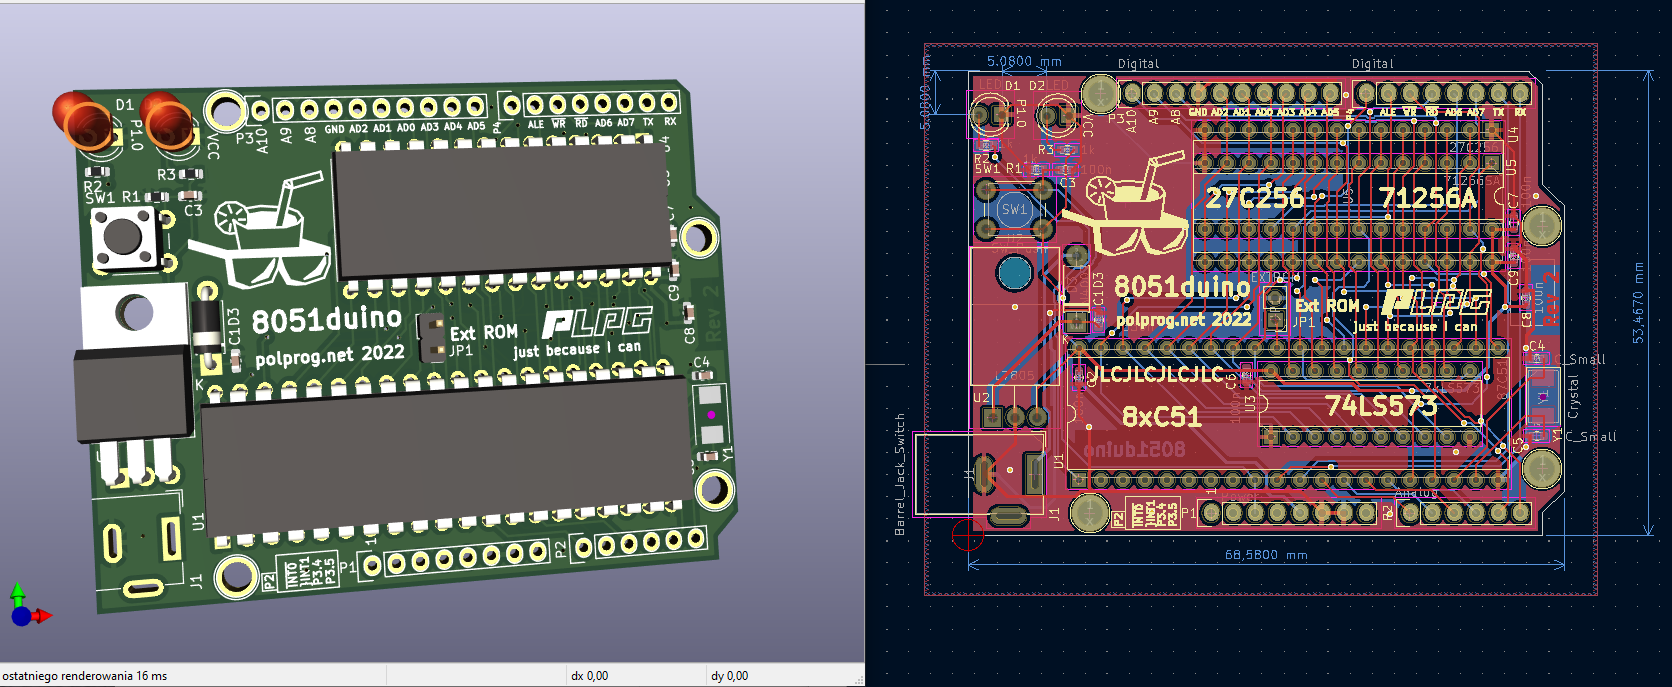This screenshot has width=1672, height=687.
Task: Click "8051duino" silkscreen text in 3D viewer
Action: 326,319
